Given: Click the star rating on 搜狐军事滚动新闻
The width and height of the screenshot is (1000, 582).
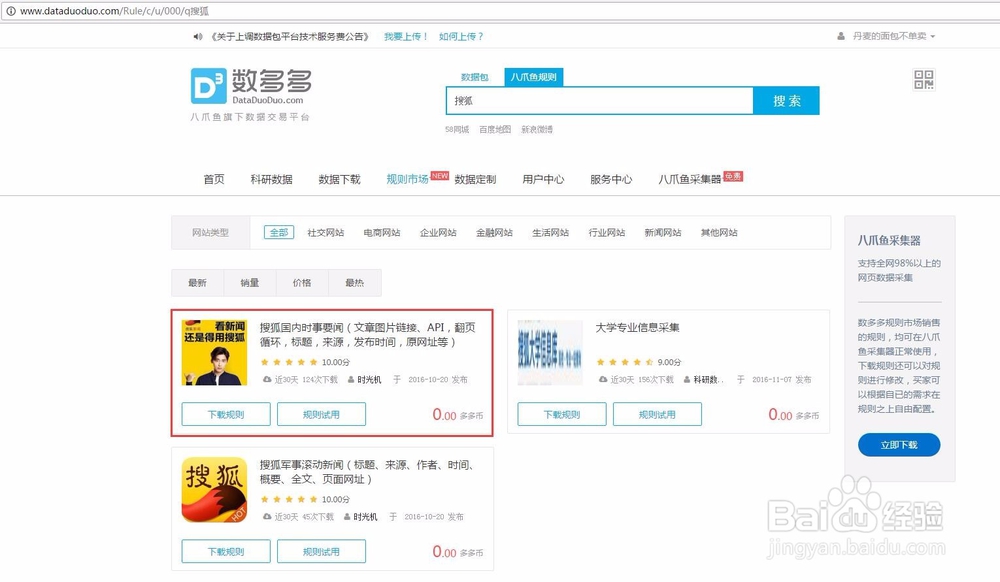Looking at the screenshot, I should coord(289,499).
